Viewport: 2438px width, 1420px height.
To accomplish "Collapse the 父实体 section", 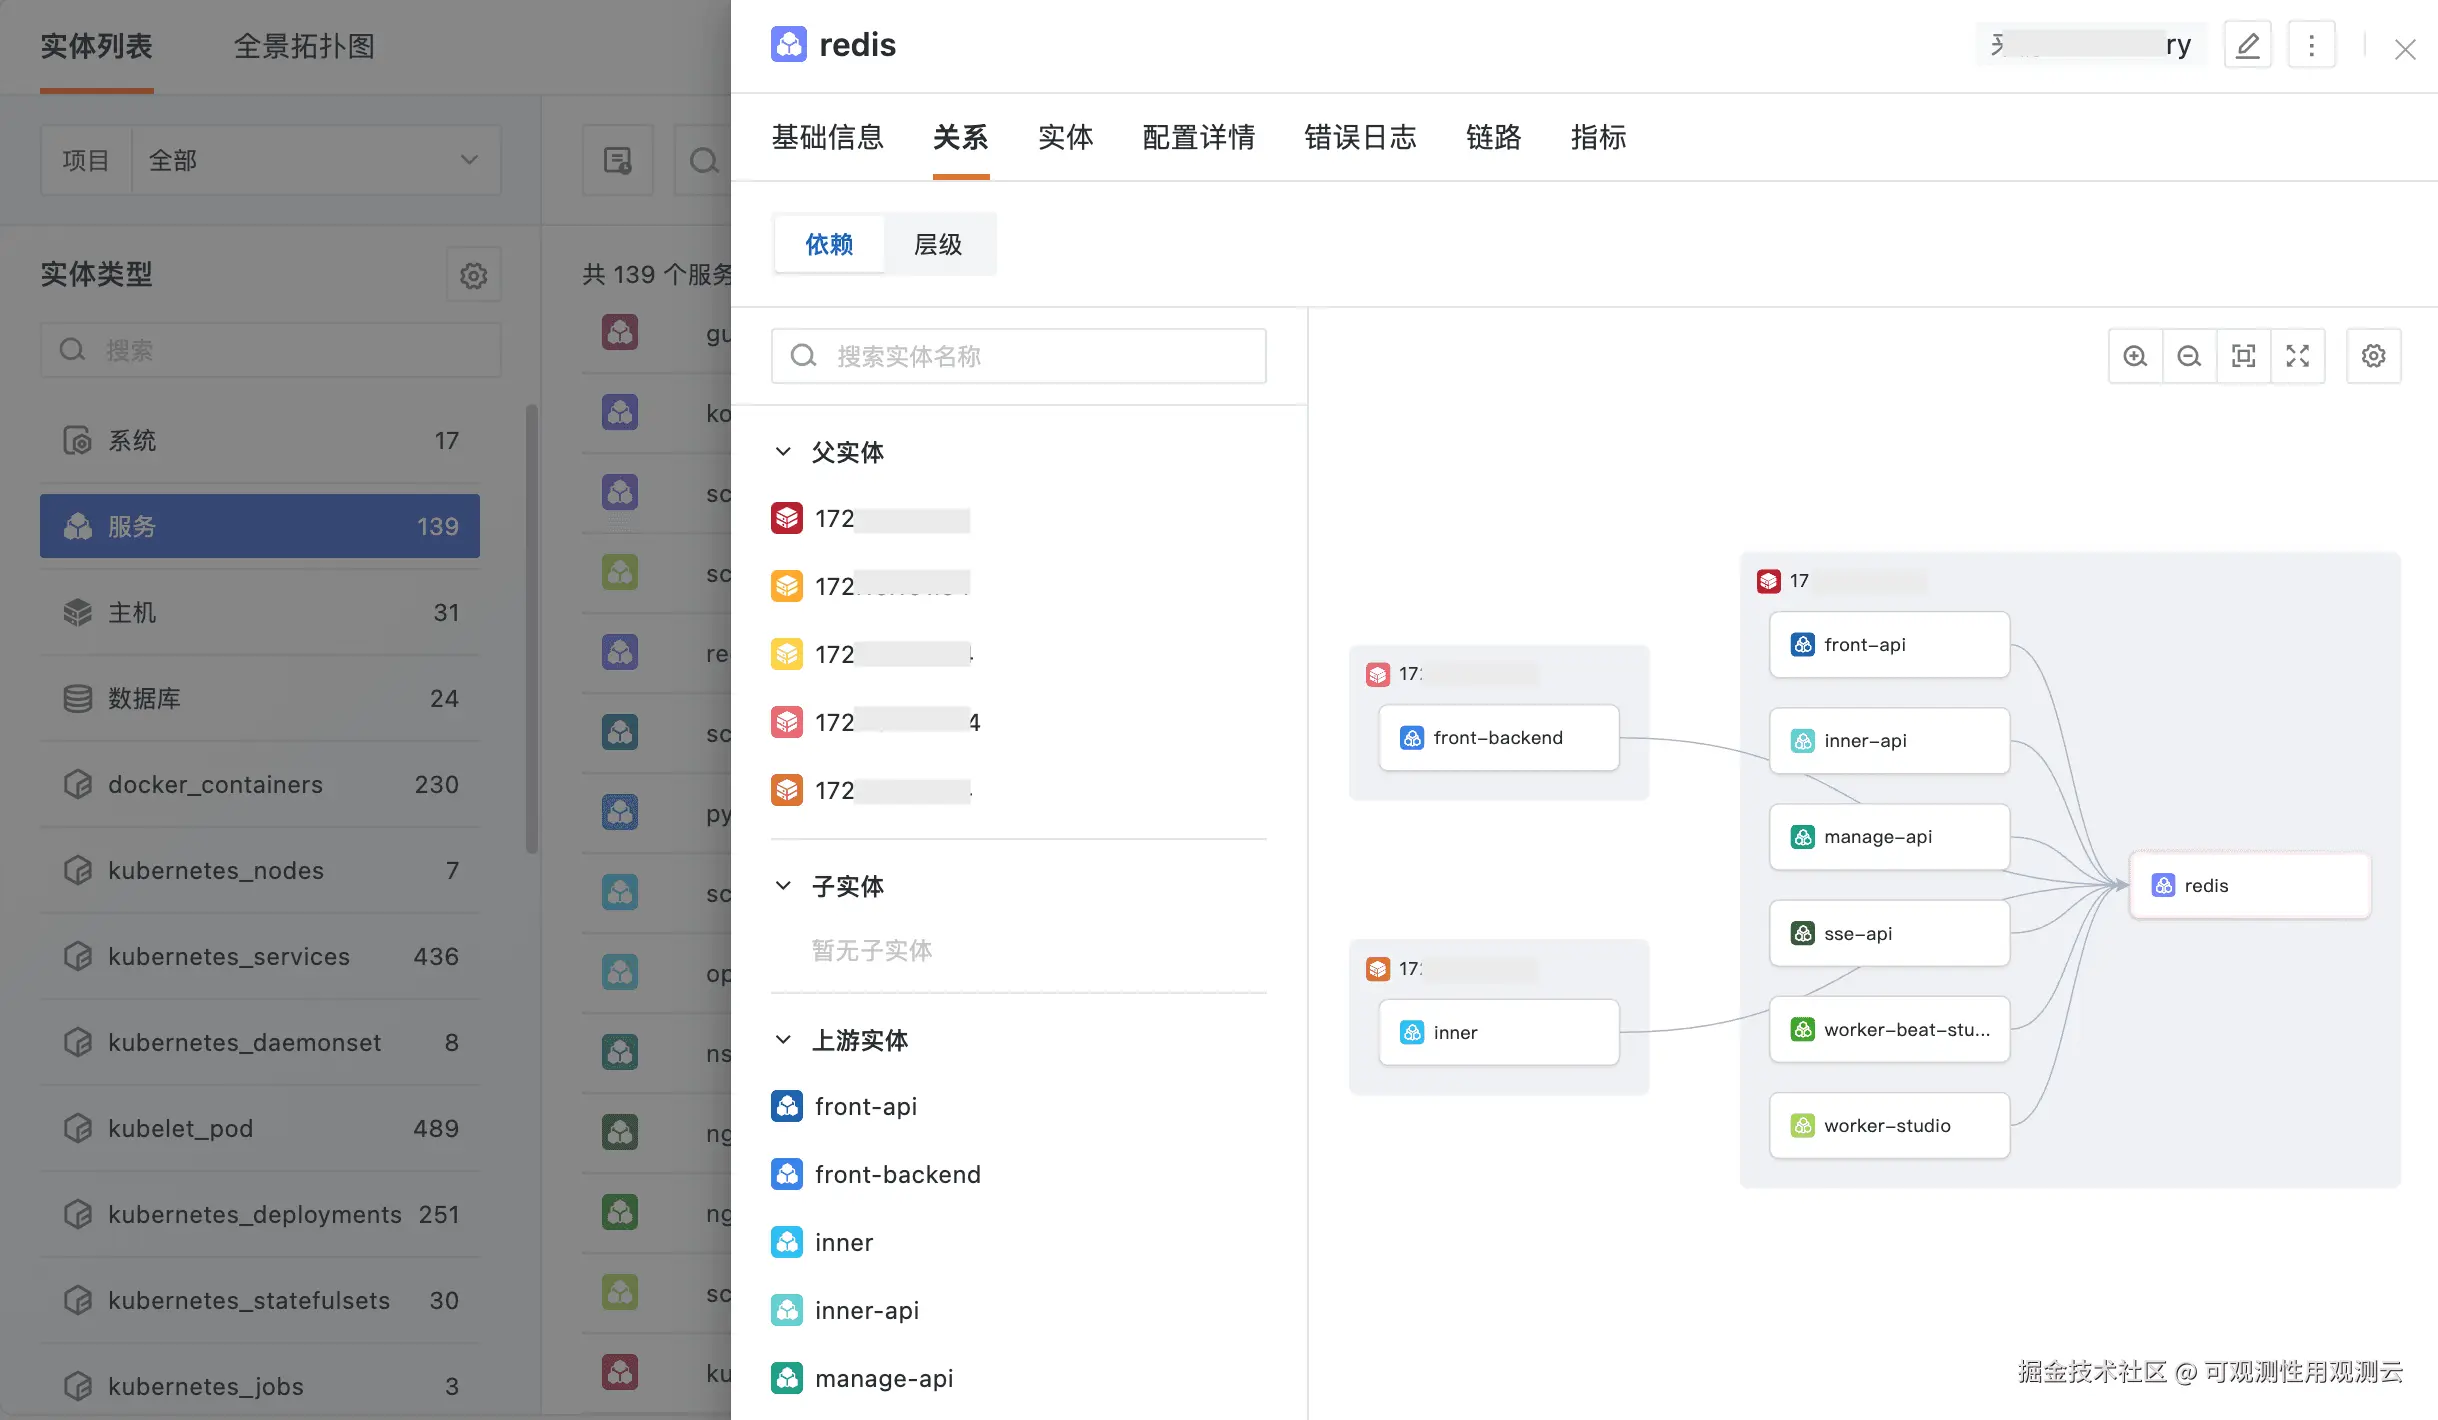I will tap(784, 452).
